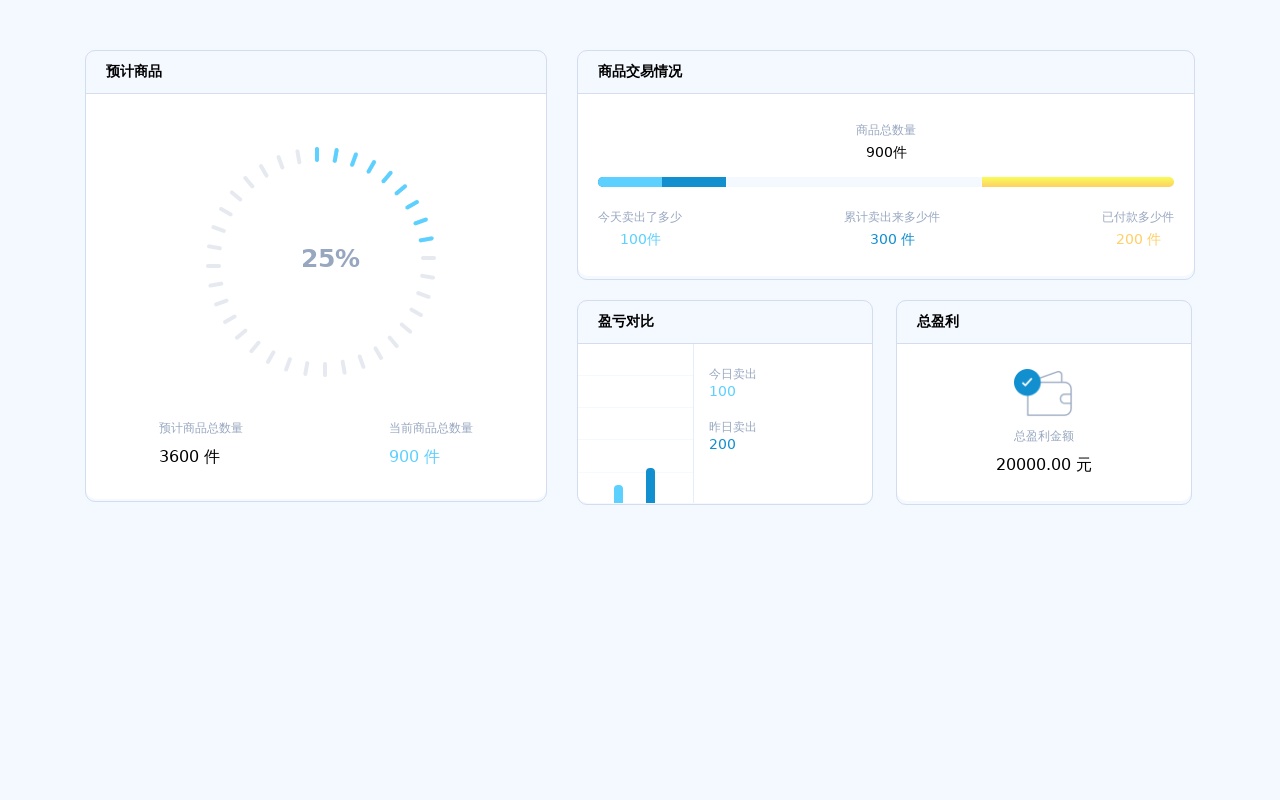
Task: Click the 预计商品 card header
Action: 316,72
